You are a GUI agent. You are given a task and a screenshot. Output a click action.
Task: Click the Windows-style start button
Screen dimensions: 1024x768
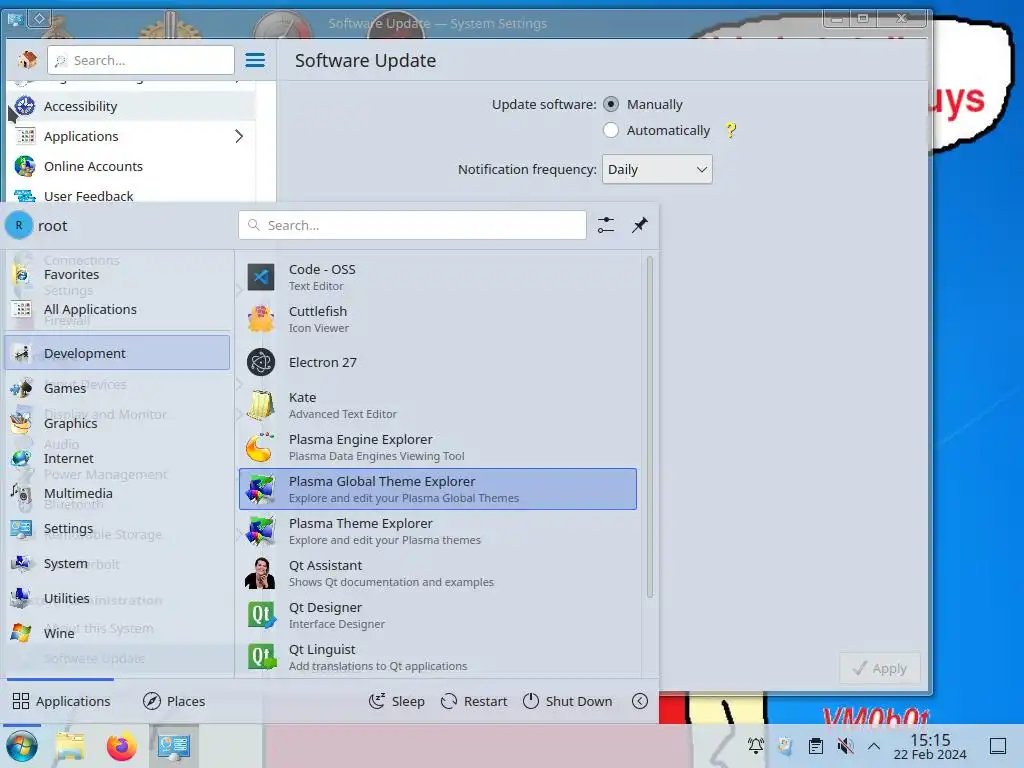[x=22, y=746]
